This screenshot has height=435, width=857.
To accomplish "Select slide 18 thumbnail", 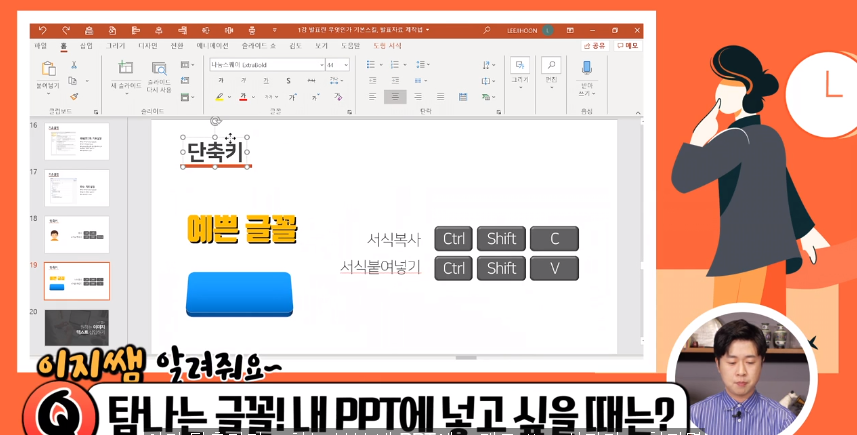I will click(x=77, y=234).
